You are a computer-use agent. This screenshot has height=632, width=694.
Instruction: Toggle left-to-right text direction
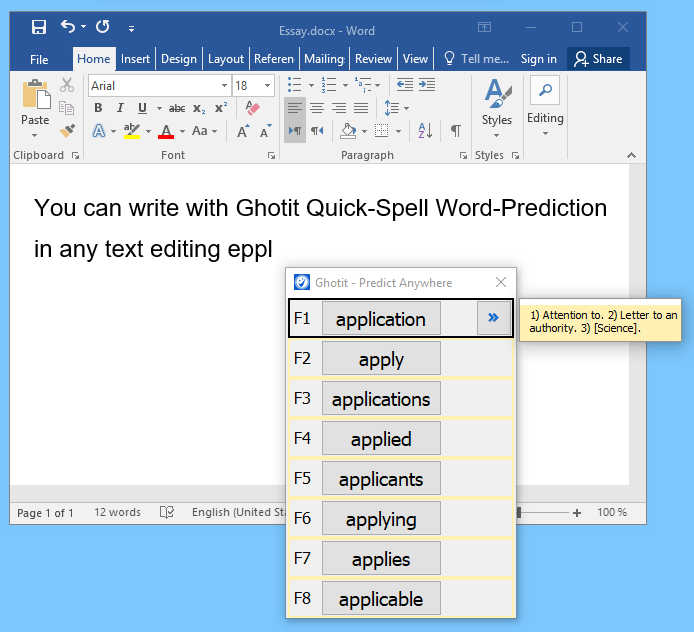[x=295, y=131]
